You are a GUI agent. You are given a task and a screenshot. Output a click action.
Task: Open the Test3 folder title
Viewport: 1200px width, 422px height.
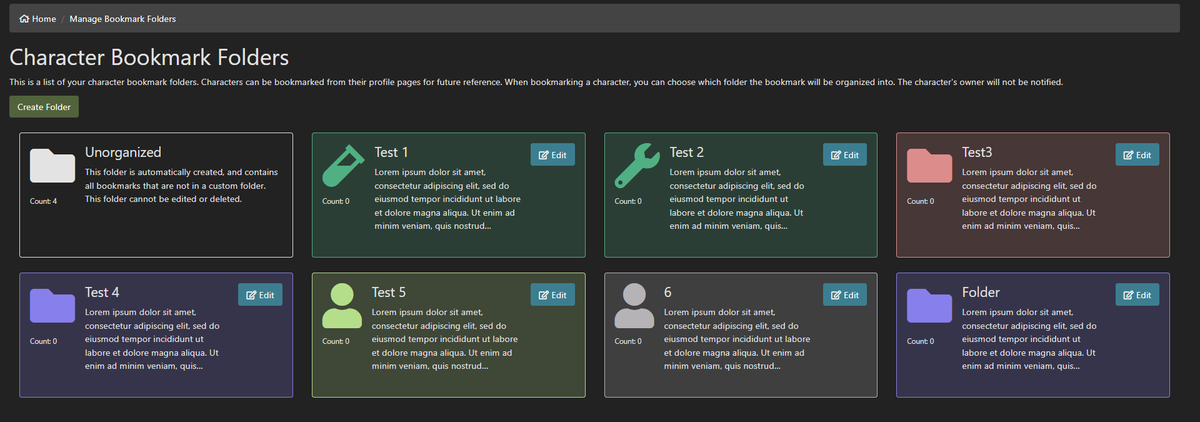[977, 152]
